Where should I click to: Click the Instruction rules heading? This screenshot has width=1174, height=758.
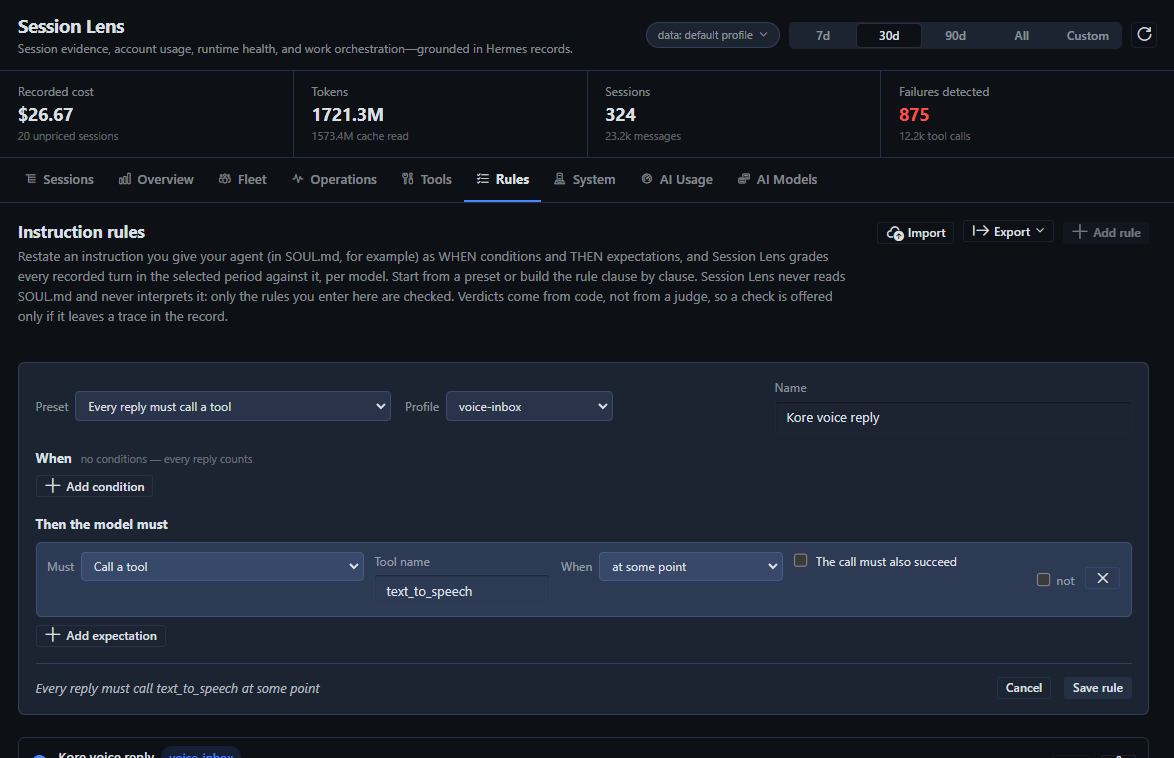point(82,232)
